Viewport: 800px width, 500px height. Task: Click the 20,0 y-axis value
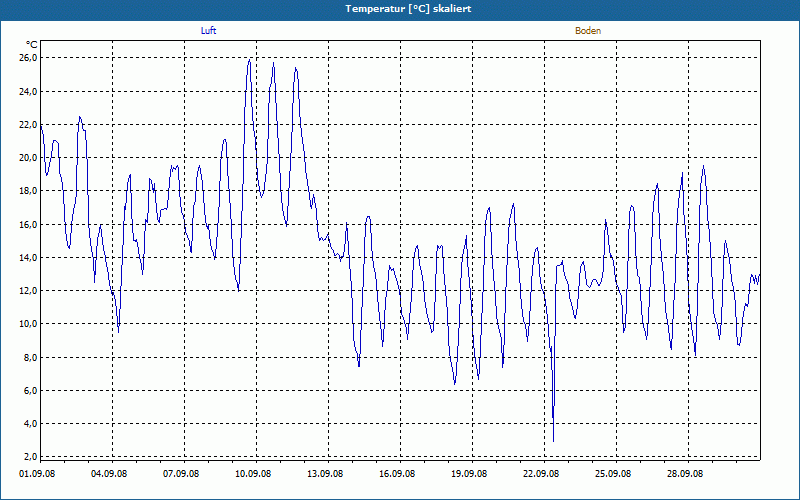tap(29, 158)
